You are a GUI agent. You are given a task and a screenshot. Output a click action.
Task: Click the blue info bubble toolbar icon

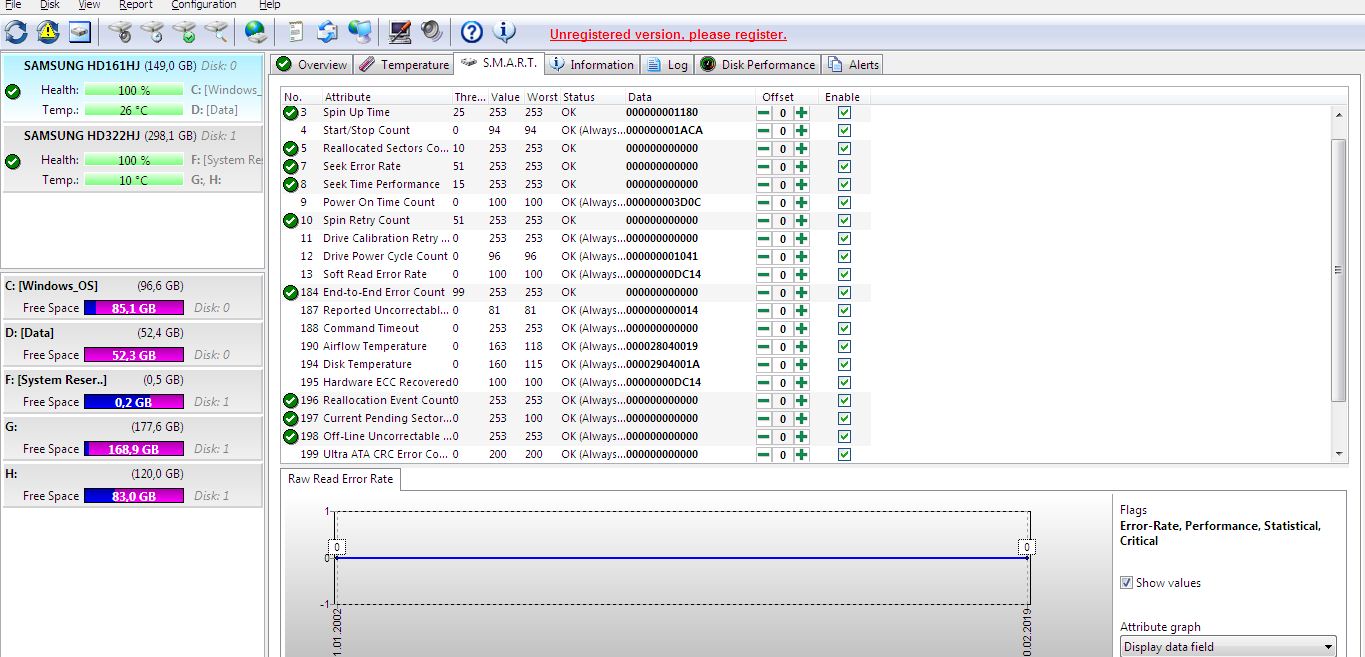[506, 32]
